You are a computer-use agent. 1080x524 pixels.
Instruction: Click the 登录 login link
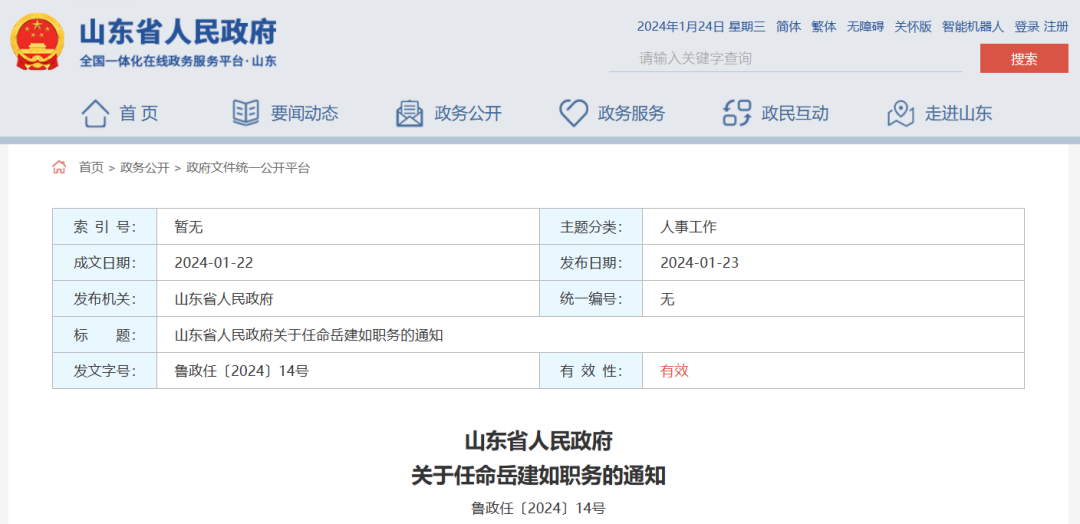tap(1026, 27)
